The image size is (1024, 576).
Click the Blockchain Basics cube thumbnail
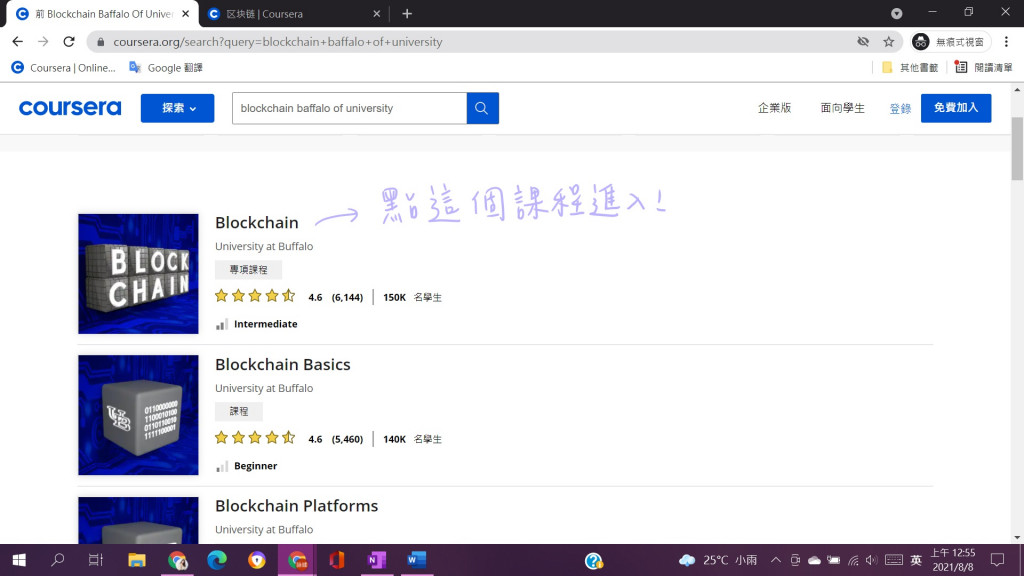(138, 415)
